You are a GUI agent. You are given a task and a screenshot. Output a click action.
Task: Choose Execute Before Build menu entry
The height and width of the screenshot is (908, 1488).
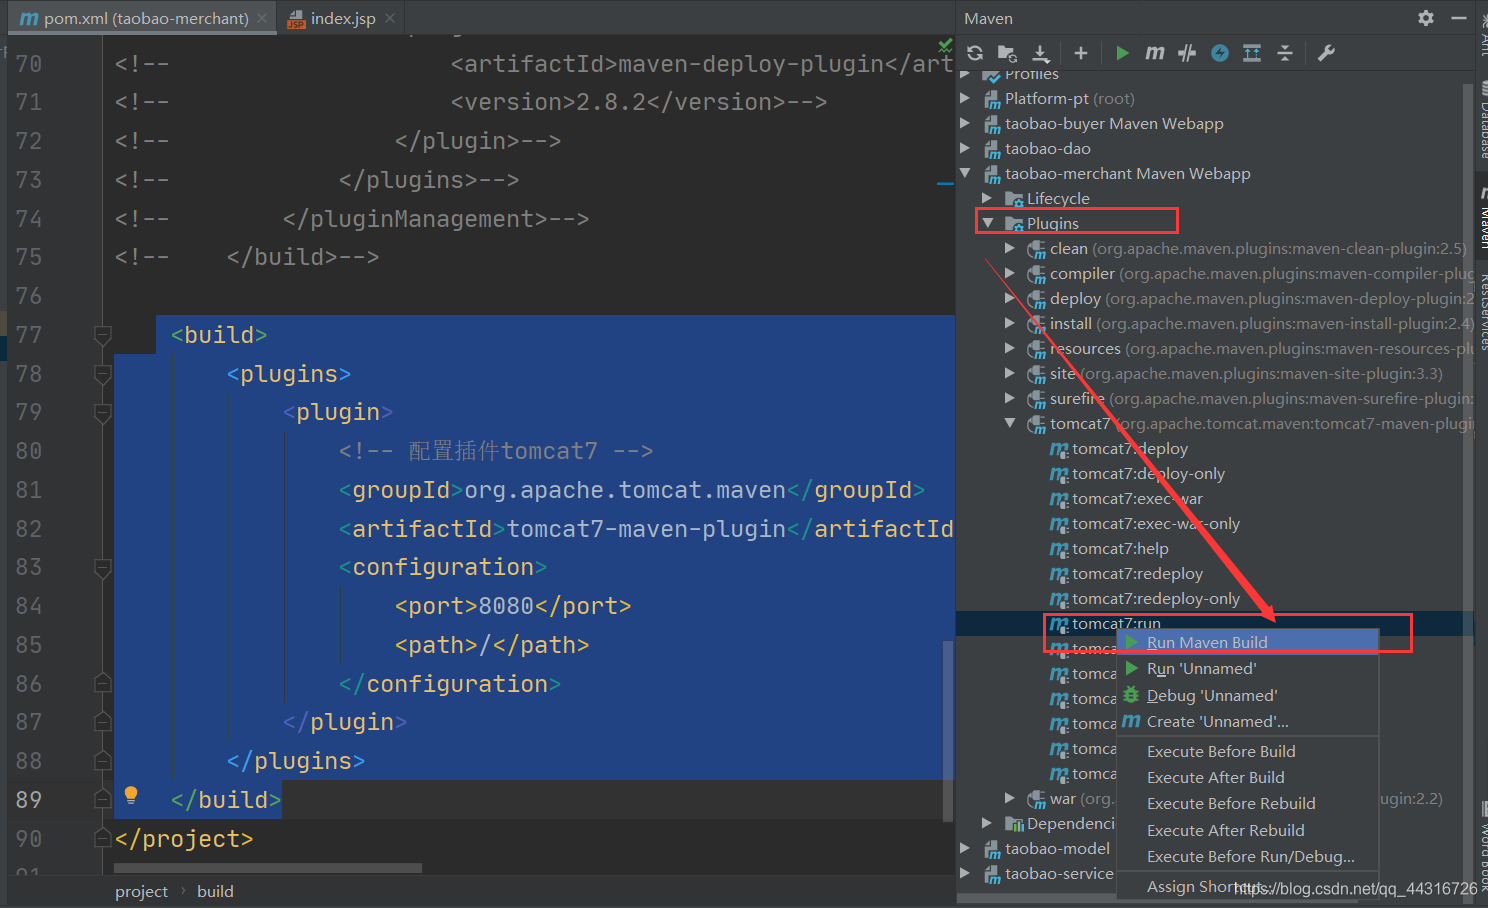click(1248, 751)
